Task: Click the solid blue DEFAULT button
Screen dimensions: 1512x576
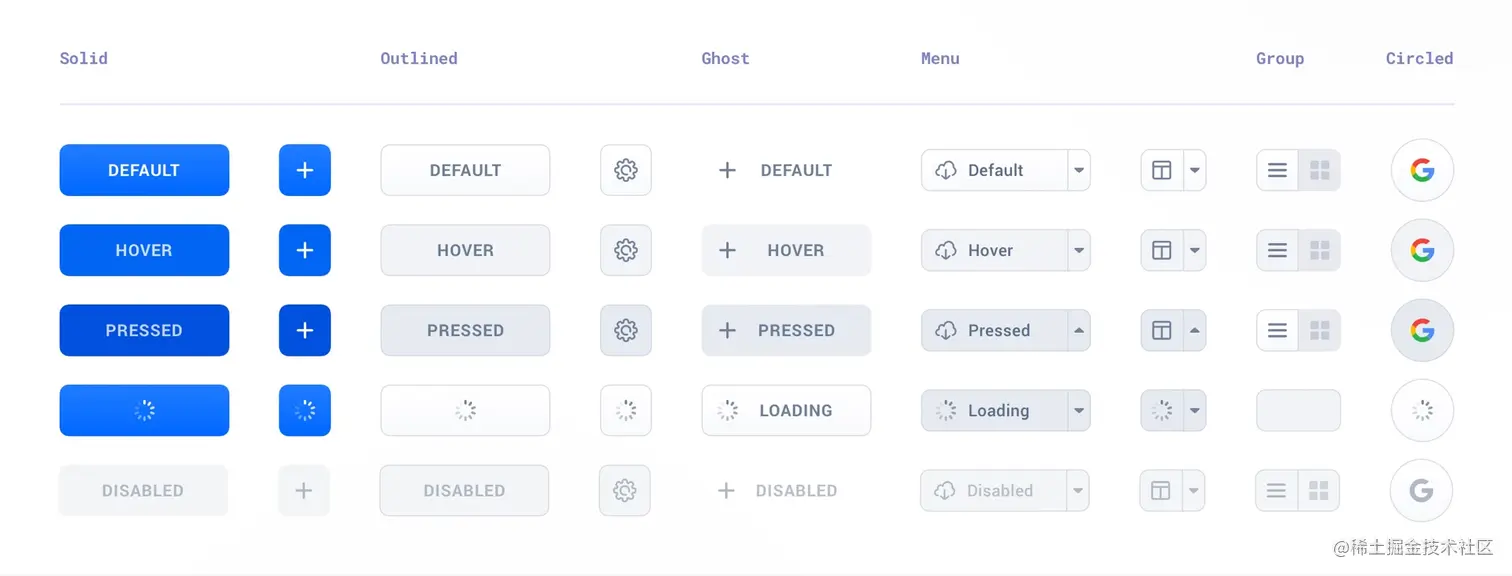Action: (144, 170)
